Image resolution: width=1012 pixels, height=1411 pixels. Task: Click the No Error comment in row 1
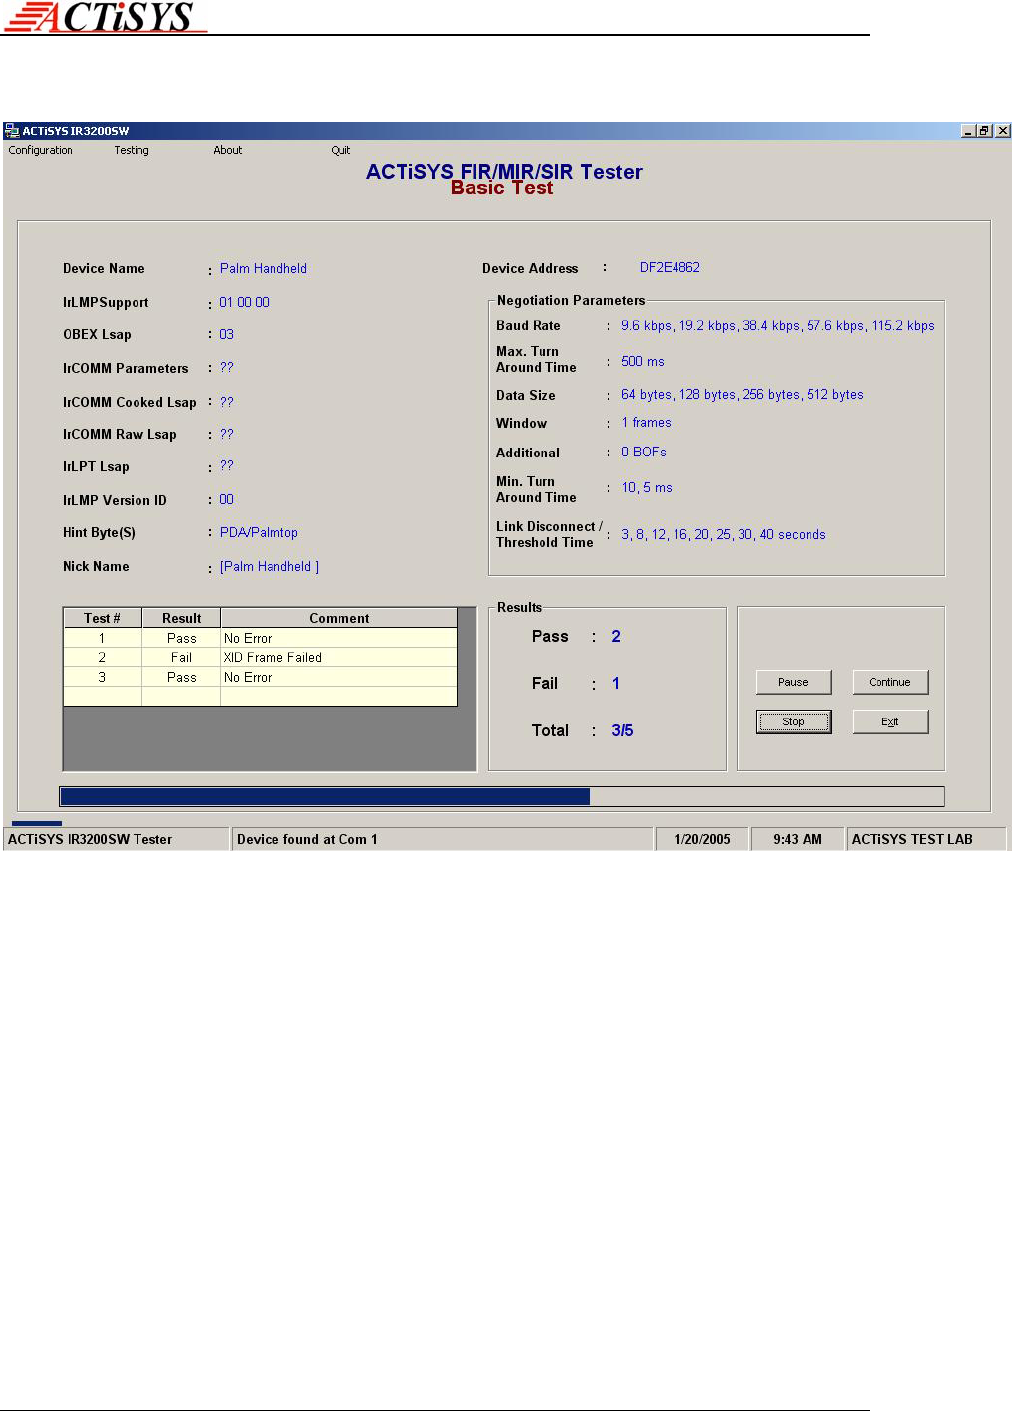[339, 638]
